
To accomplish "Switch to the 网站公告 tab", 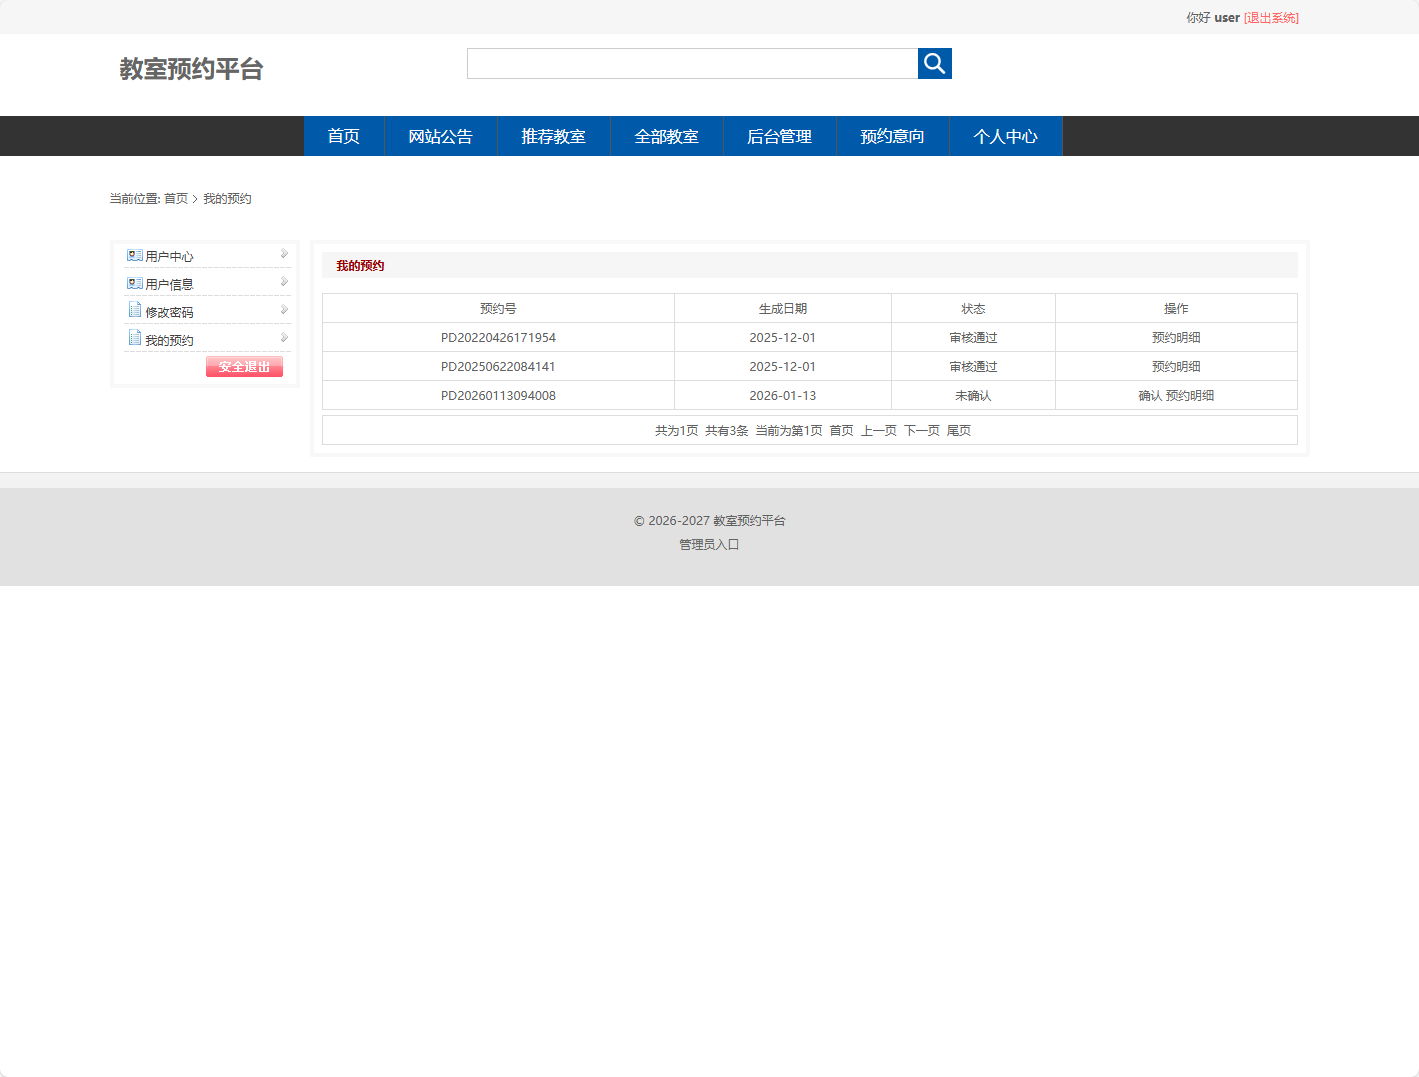I will click(441, 136).
